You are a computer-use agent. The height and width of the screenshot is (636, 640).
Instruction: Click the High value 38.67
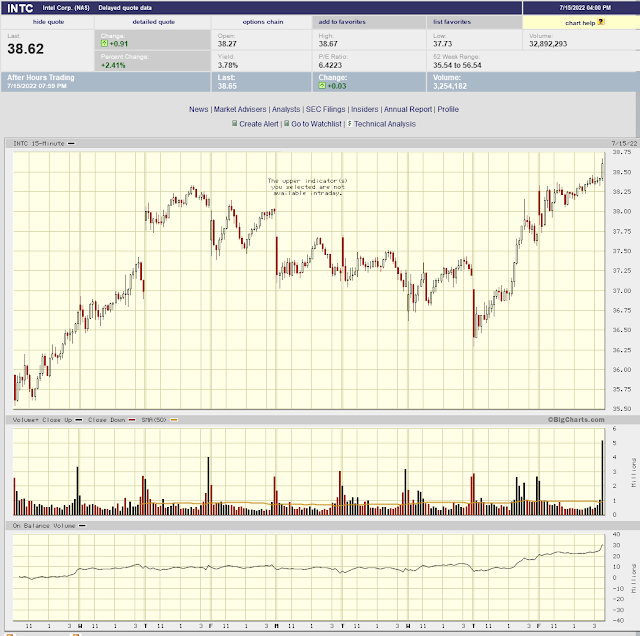click(x=328, y=44)
